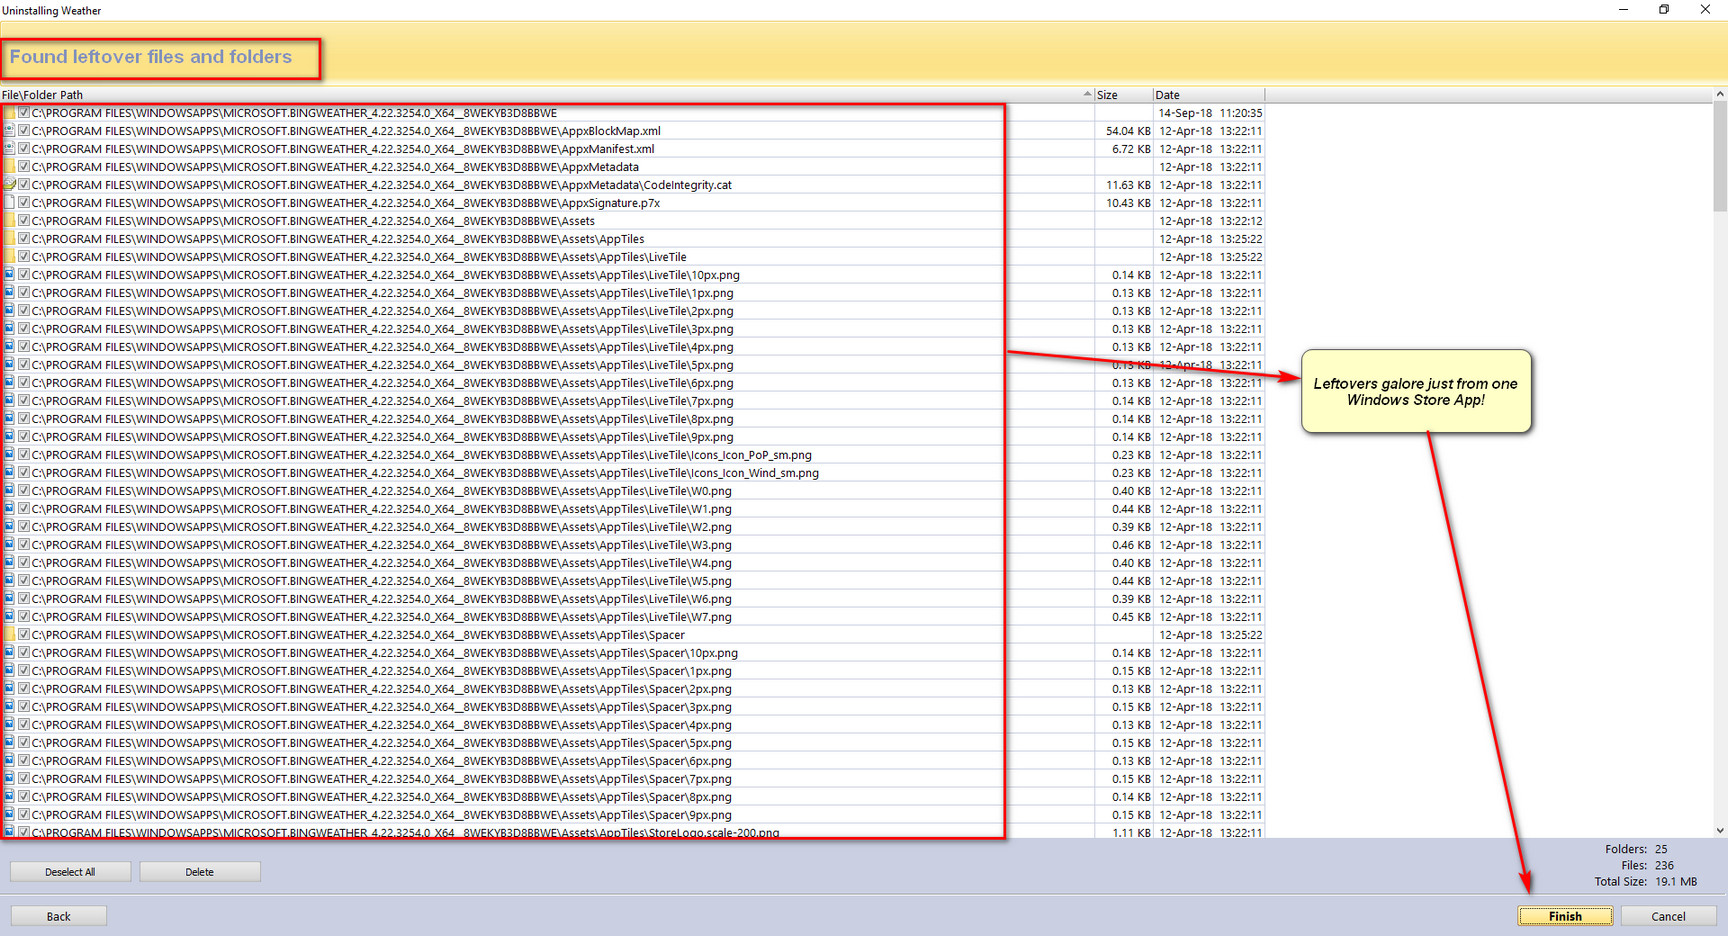This screenshot has height=936, width=1728.
Task: Uncheck the AppxBlockMap.xml checkbox
Action: pyautogui.click(x=24, y=131)
